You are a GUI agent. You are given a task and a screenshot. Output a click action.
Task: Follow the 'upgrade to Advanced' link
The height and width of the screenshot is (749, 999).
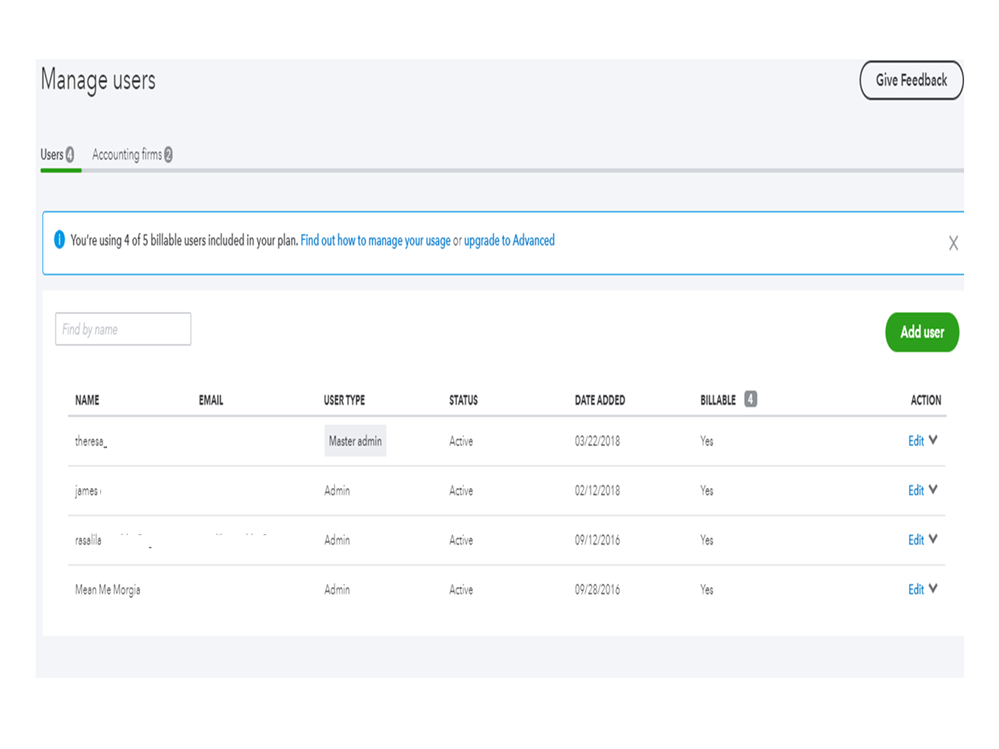click(x=509, y=241)
